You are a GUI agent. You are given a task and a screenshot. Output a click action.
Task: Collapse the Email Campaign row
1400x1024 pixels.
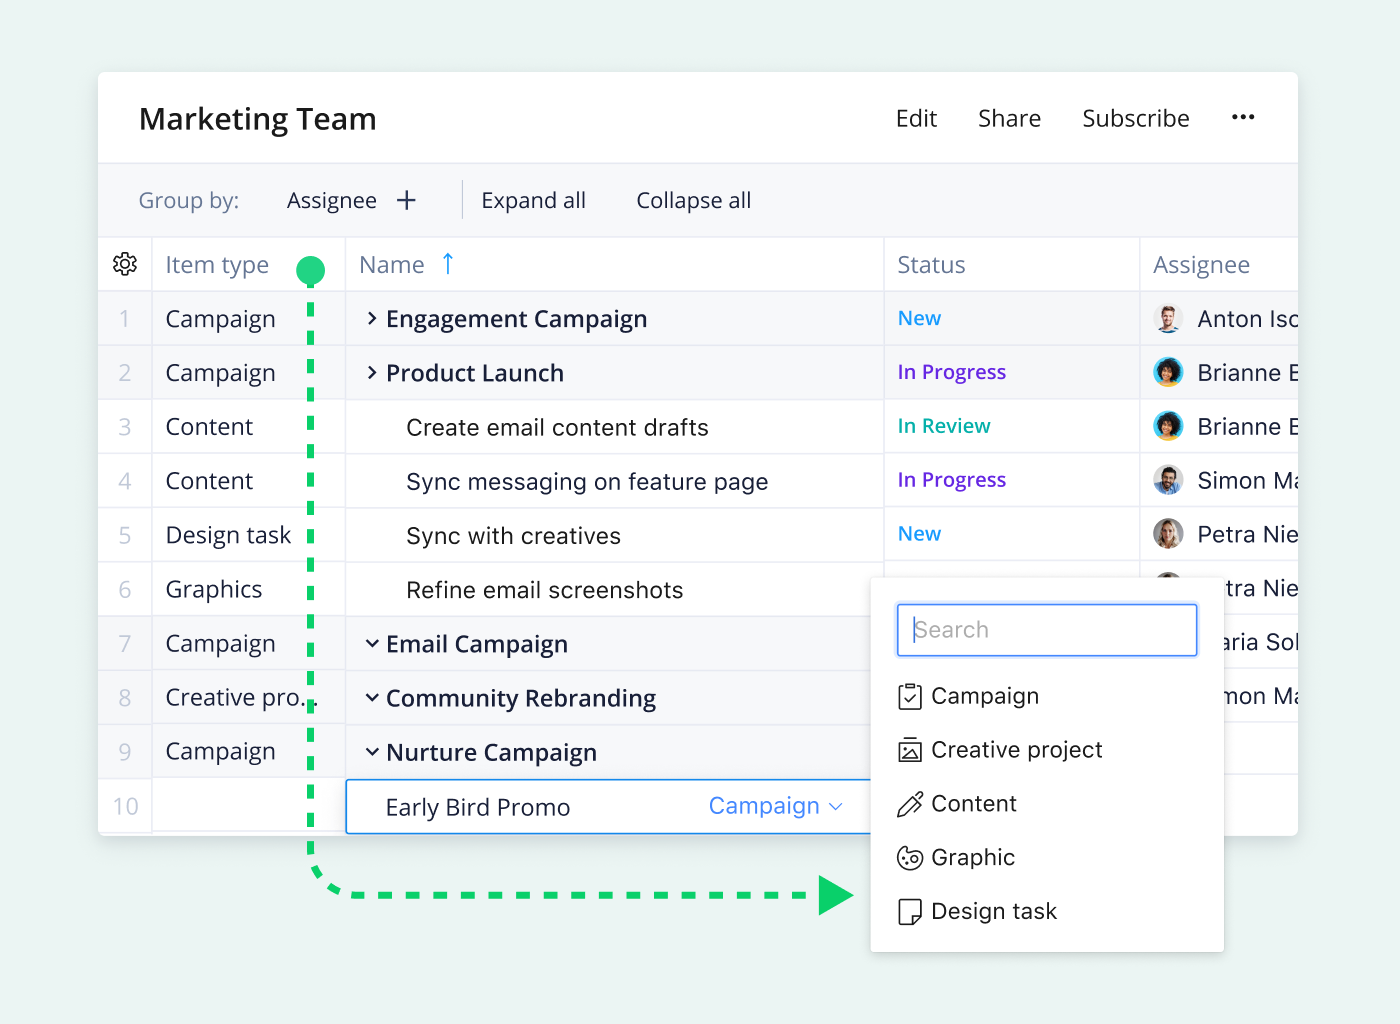(372, 644)
